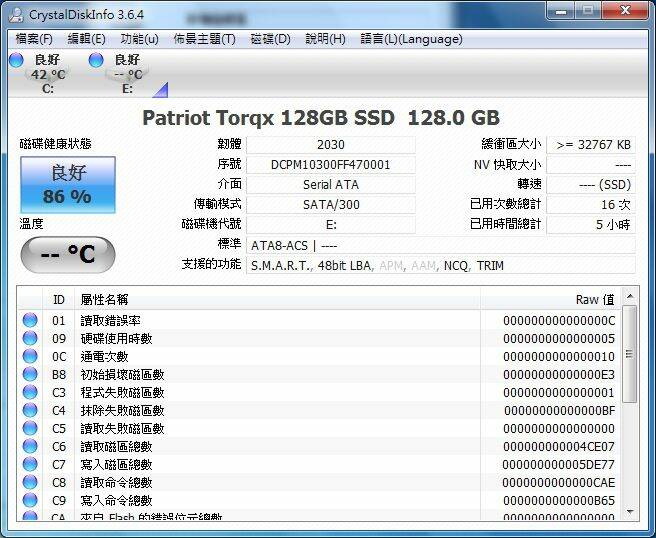Viewport: 656px width, 538px height.
Task: Click the NCQ entry in supported features
Action: coord(456,266)
